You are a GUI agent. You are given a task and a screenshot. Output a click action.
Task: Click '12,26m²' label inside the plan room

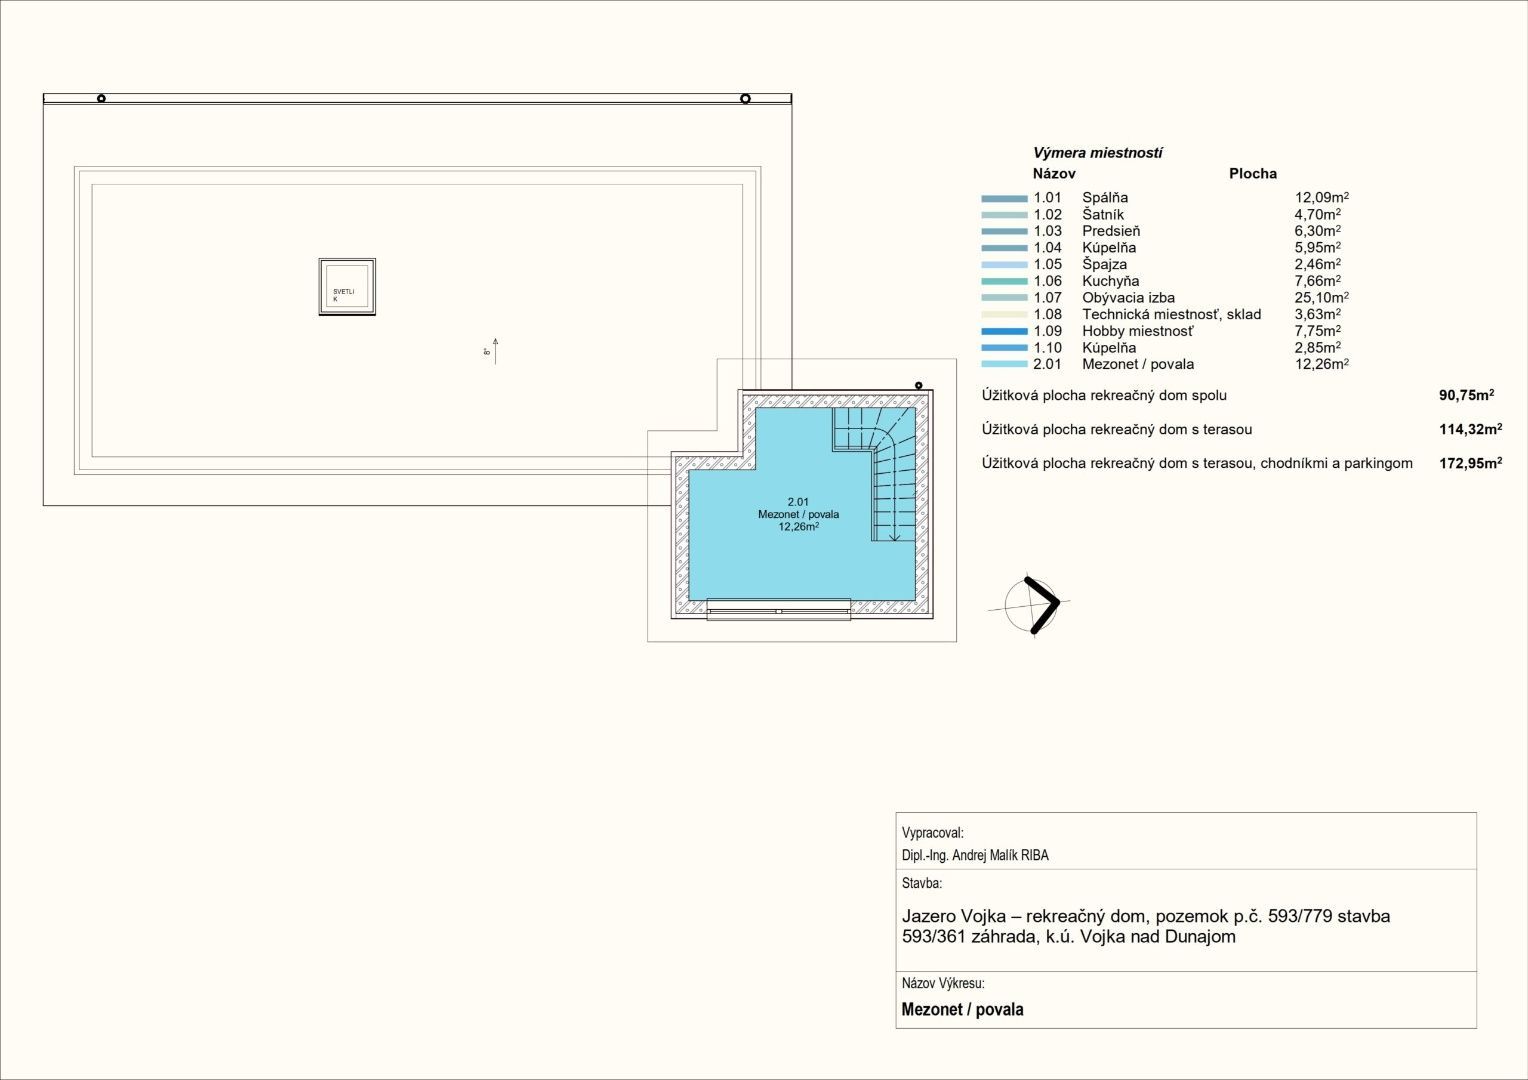(x=799, y=526)
